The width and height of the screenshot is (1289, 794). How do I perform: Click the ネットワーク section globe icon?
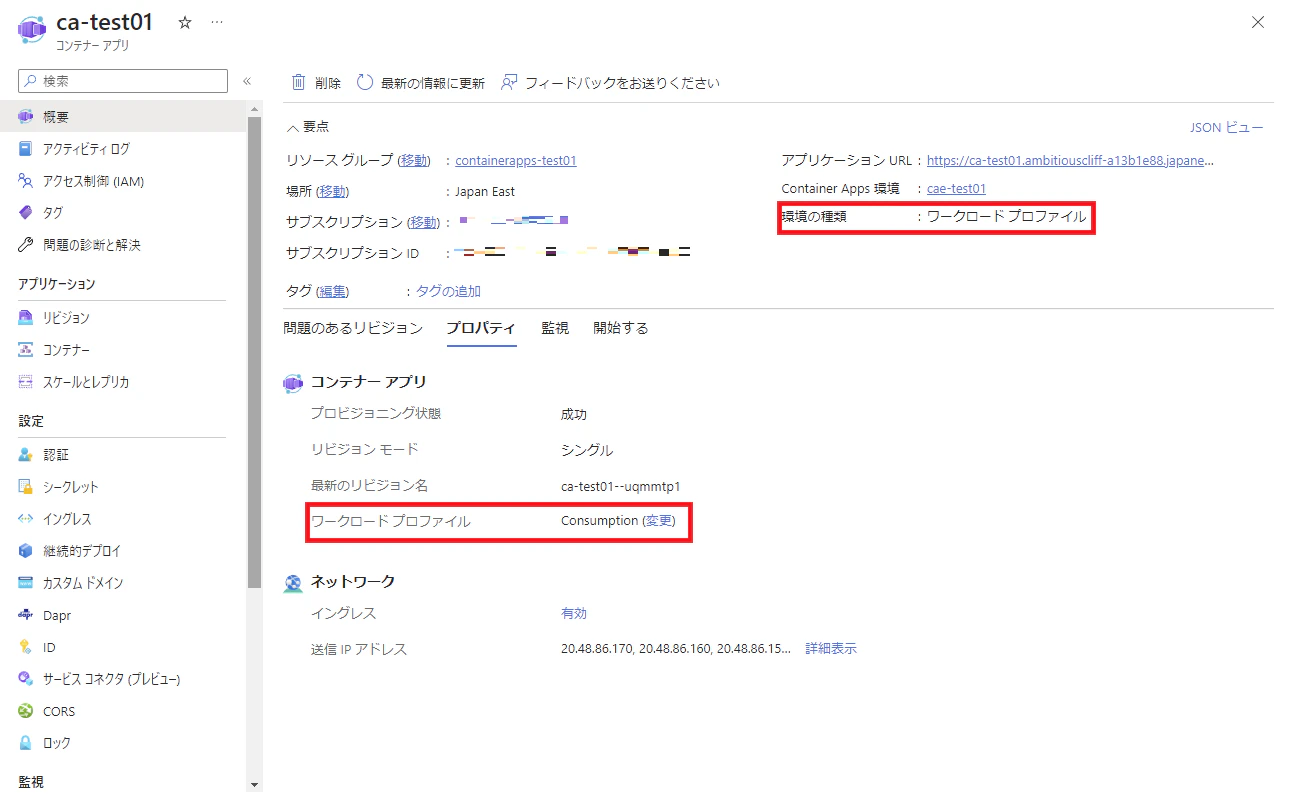point(293,582)
